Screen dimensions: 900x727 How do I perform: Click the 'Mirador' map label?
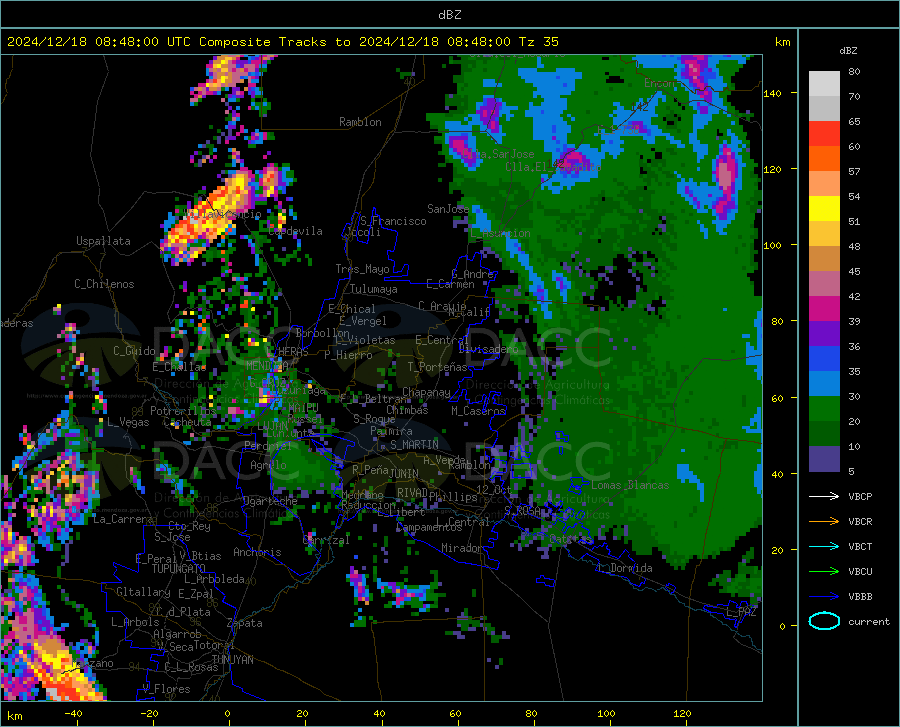[462, 548]
